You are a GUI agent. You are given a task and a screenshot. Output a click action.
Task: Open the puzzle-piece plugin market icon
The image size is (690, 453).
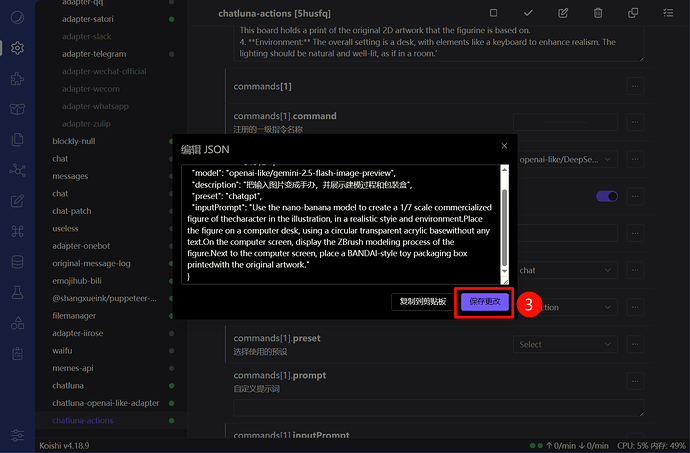17,79
